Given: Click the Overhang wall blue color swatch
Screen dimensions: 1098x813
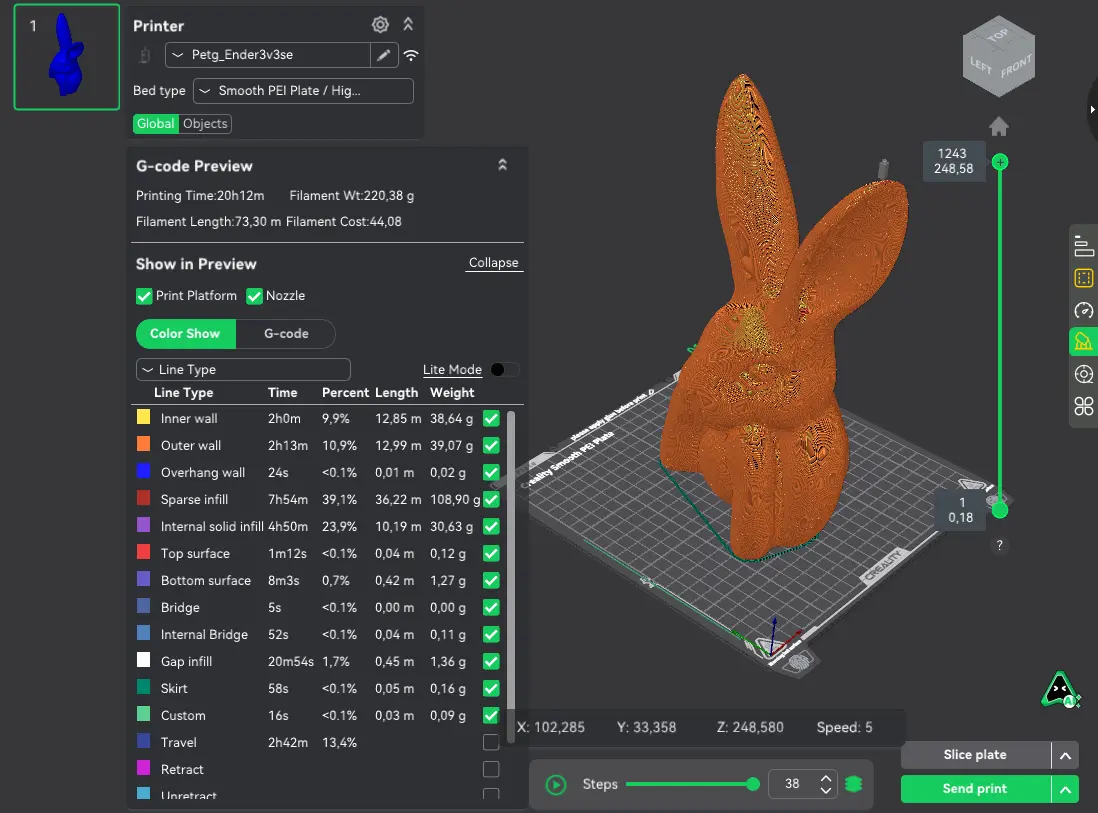Looking at the screenshot, I should 144,471.
